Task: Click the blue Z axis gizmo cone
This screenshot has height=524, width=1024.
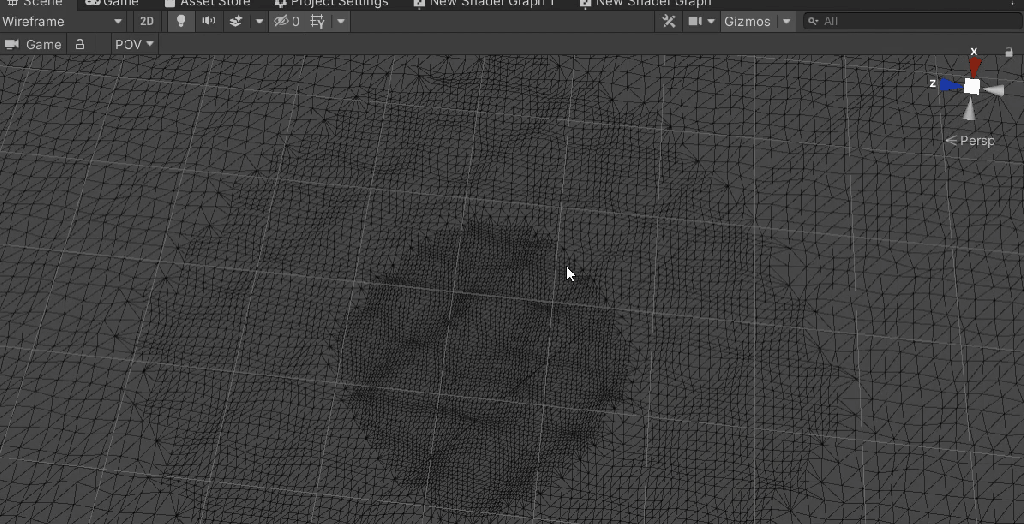Action: [949, 85]
